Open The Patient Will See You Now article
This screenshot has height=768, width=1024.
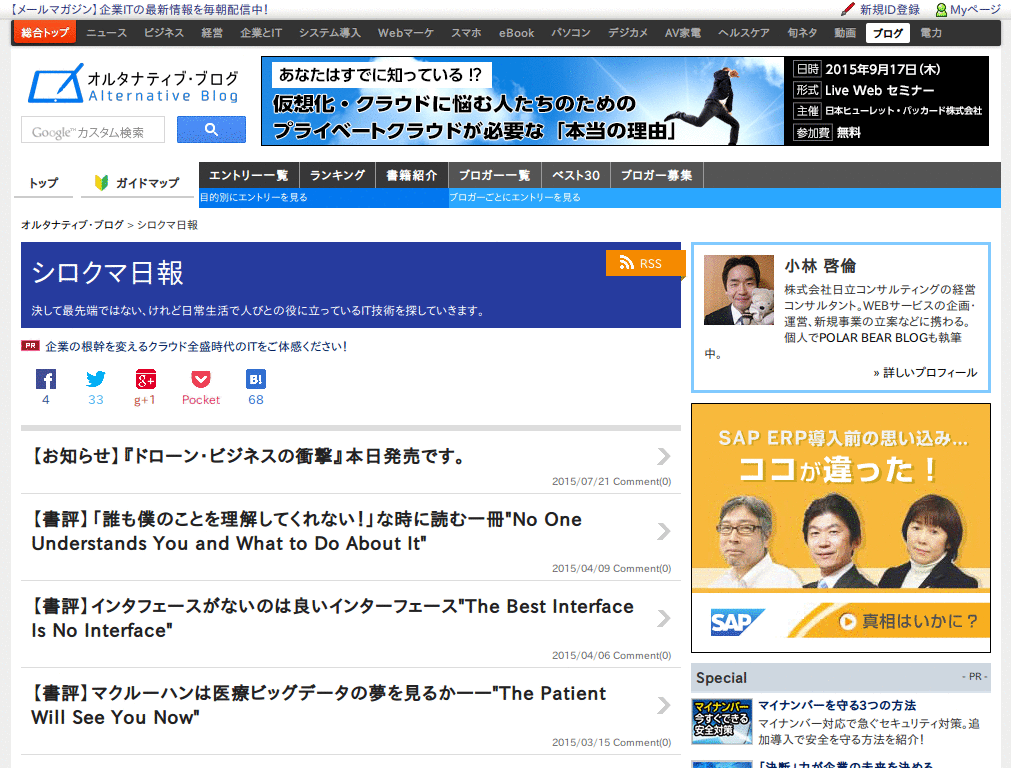click(318, 705)
